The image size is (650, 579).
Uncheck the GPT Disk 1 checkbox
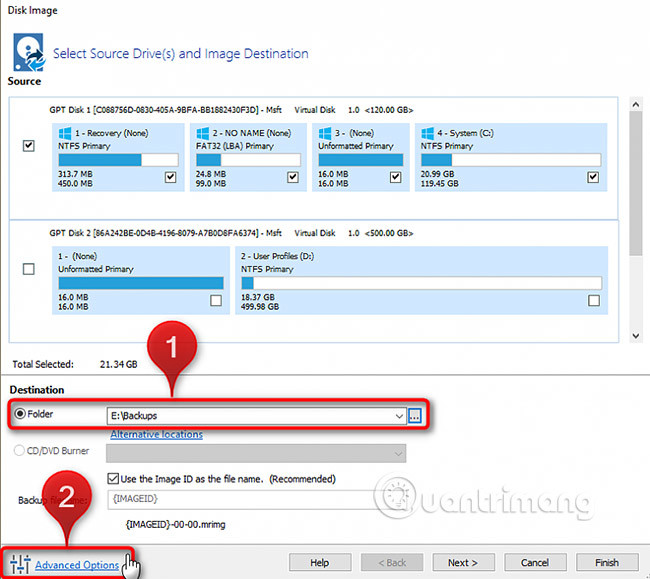click(x=28, y=146)
